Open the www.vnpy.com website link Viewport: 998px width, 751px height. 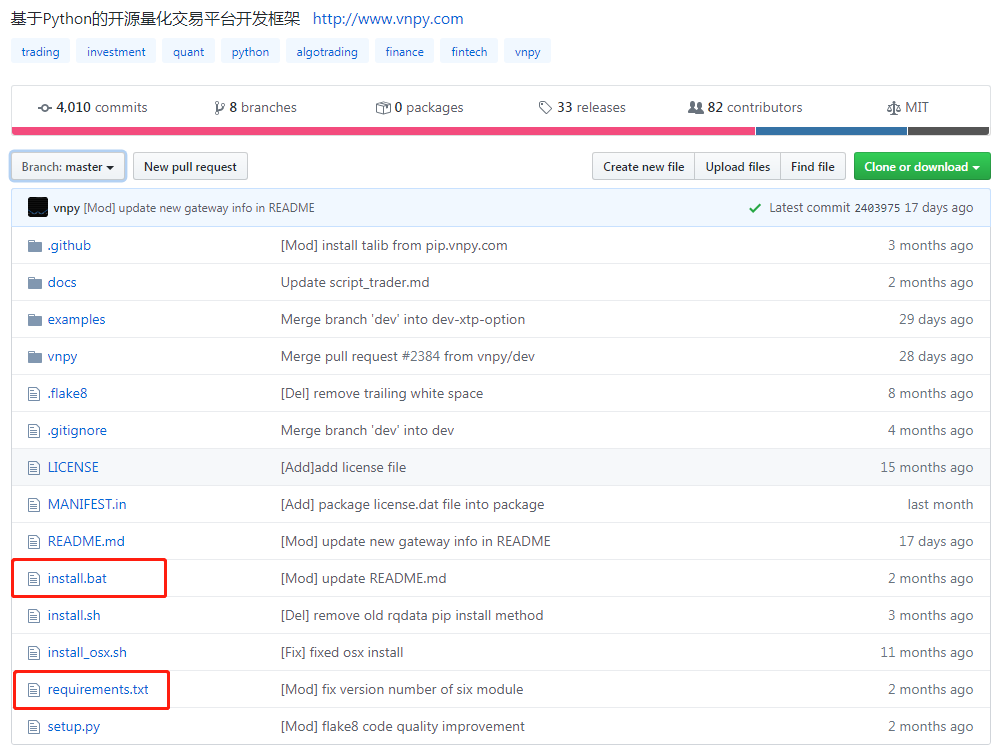[388, 18]
